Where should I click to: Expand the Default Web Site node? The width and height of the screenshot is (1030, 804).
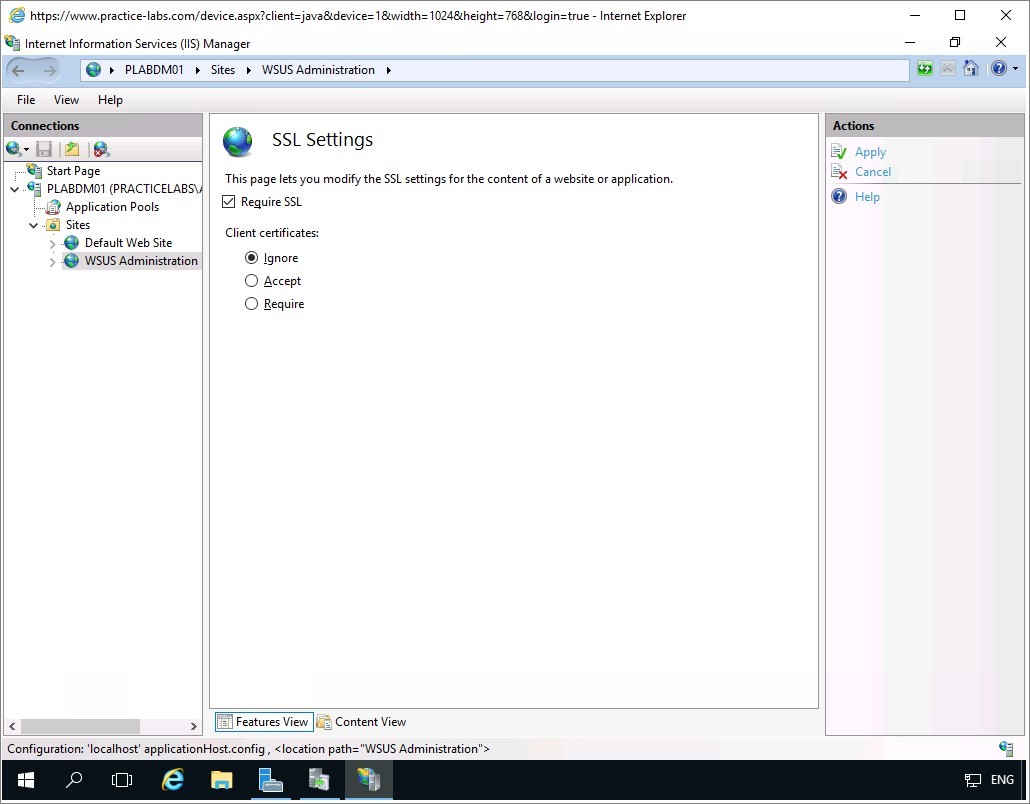click(53, 243)
